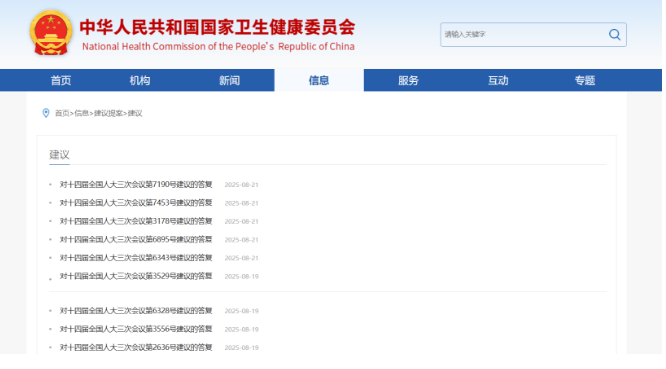Click the Chinese site title 中华人民共和国国家卫生健康委员会
Image resolution: width=666 pixels, height=369 pixels.
click(217, 27)
